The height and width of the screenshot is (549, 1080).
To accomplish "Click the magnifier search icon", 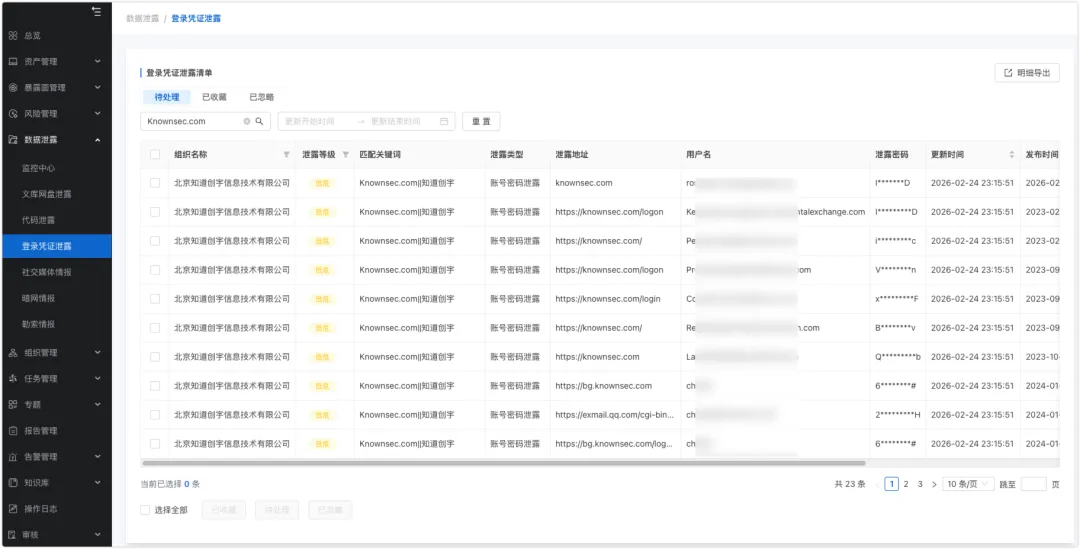I will point(260,121).
